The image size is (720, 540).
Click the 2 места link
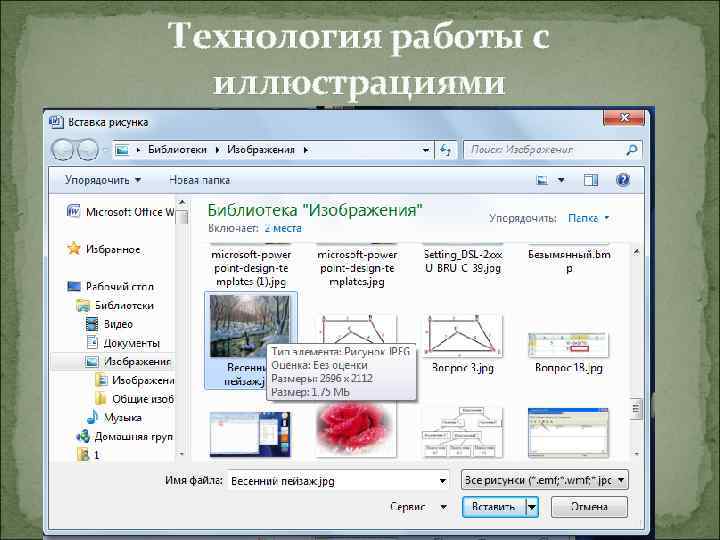click(x=283, y=228)
